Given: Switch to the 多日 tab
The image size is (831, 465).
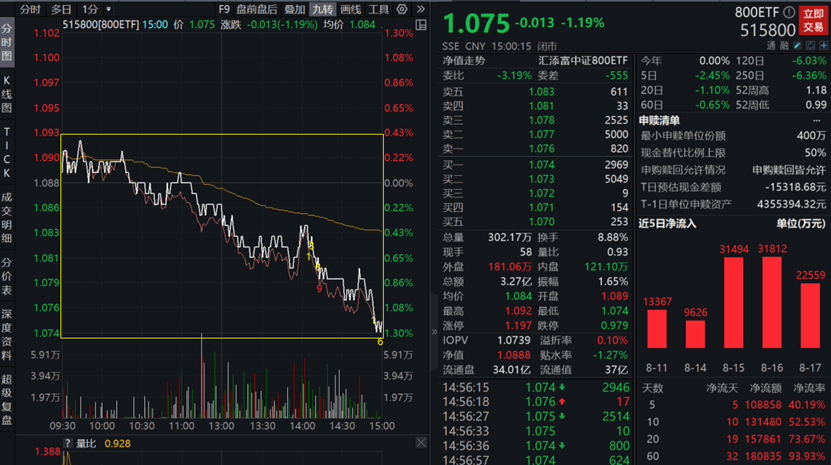Looking at the screenshot, I should pos(61,8).
